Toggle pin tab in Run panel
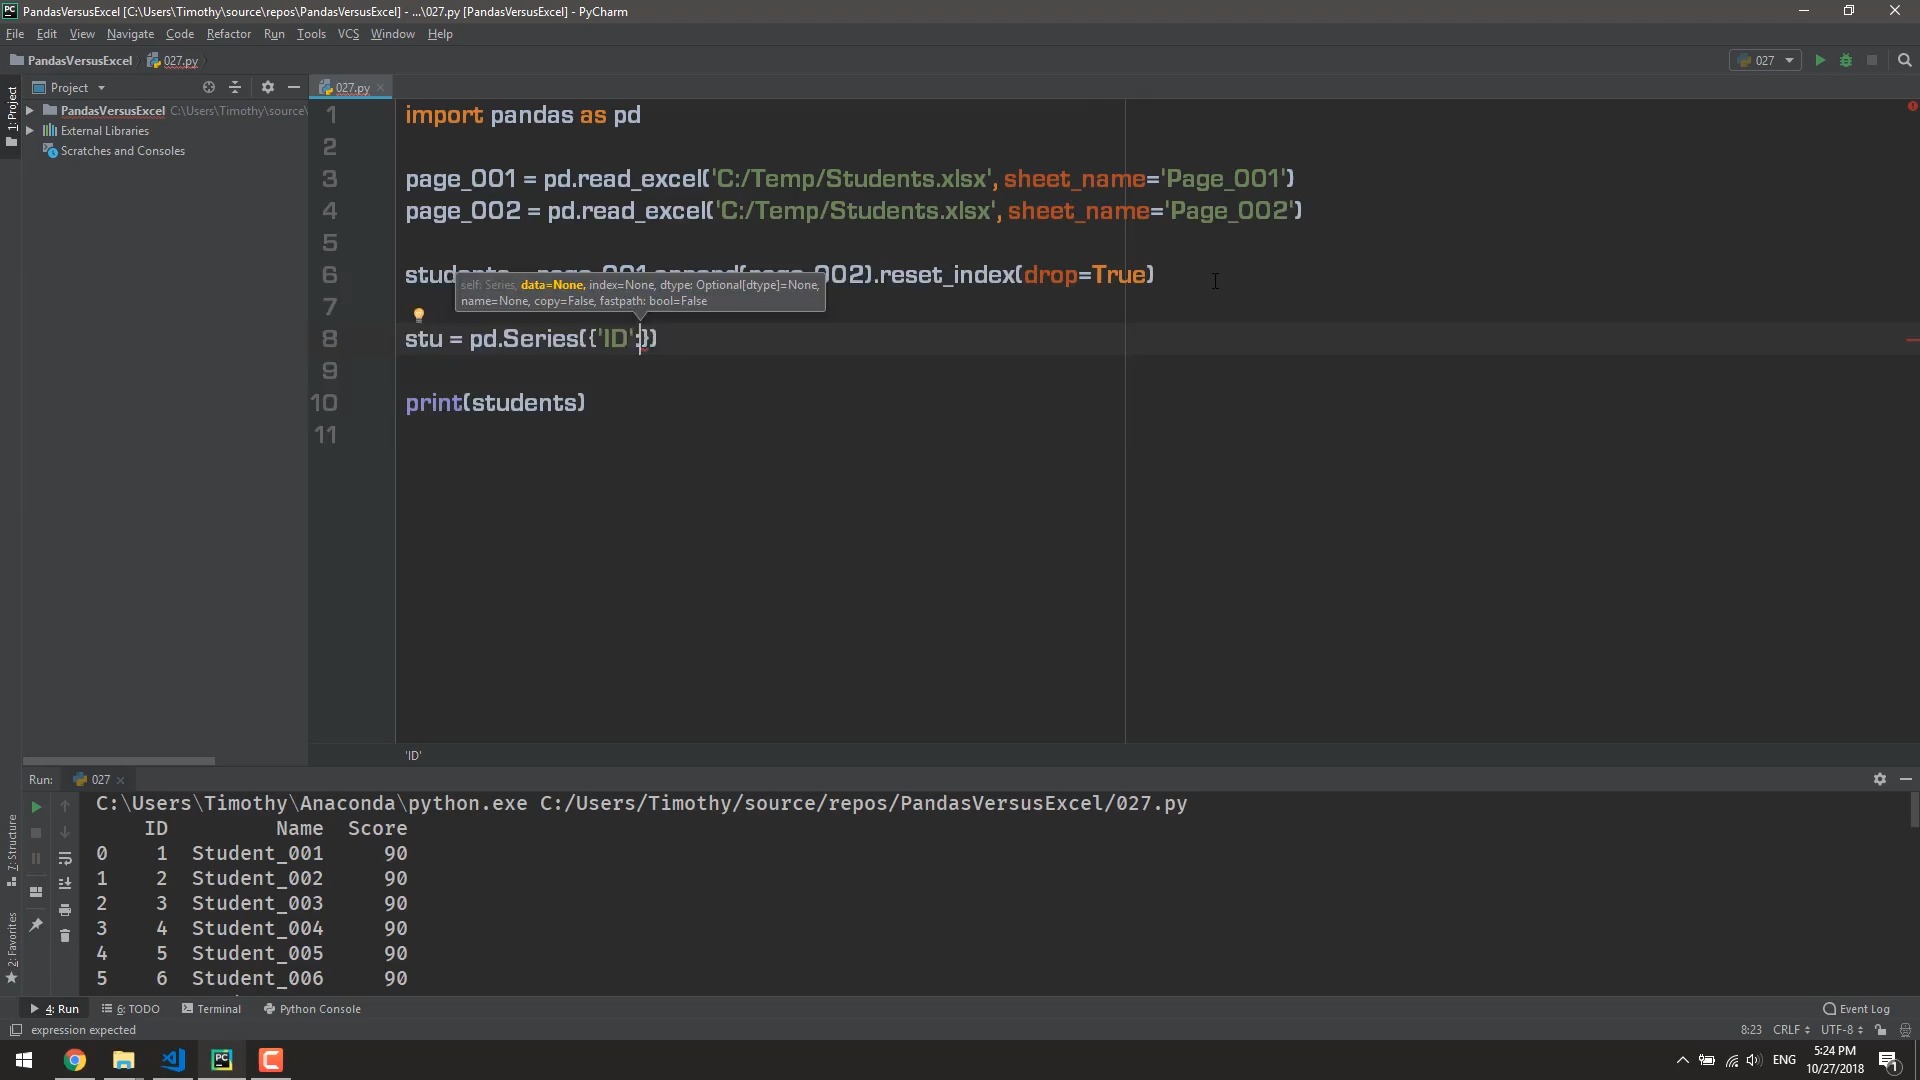The image size is (1920, 1080). tap(36, 925)
